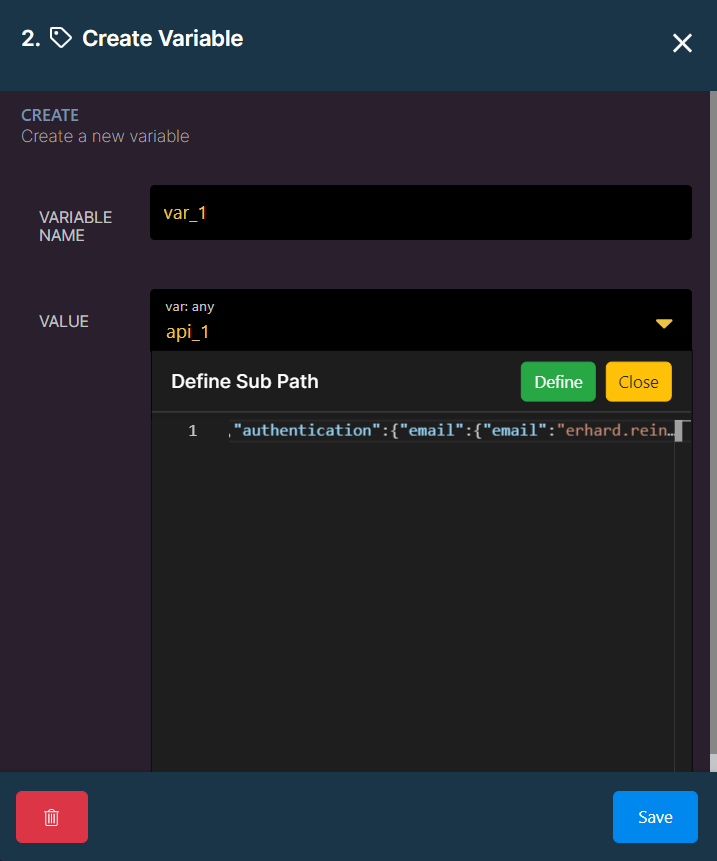
Task: Click "Create a new variable" description
Action: pos(105,136)
